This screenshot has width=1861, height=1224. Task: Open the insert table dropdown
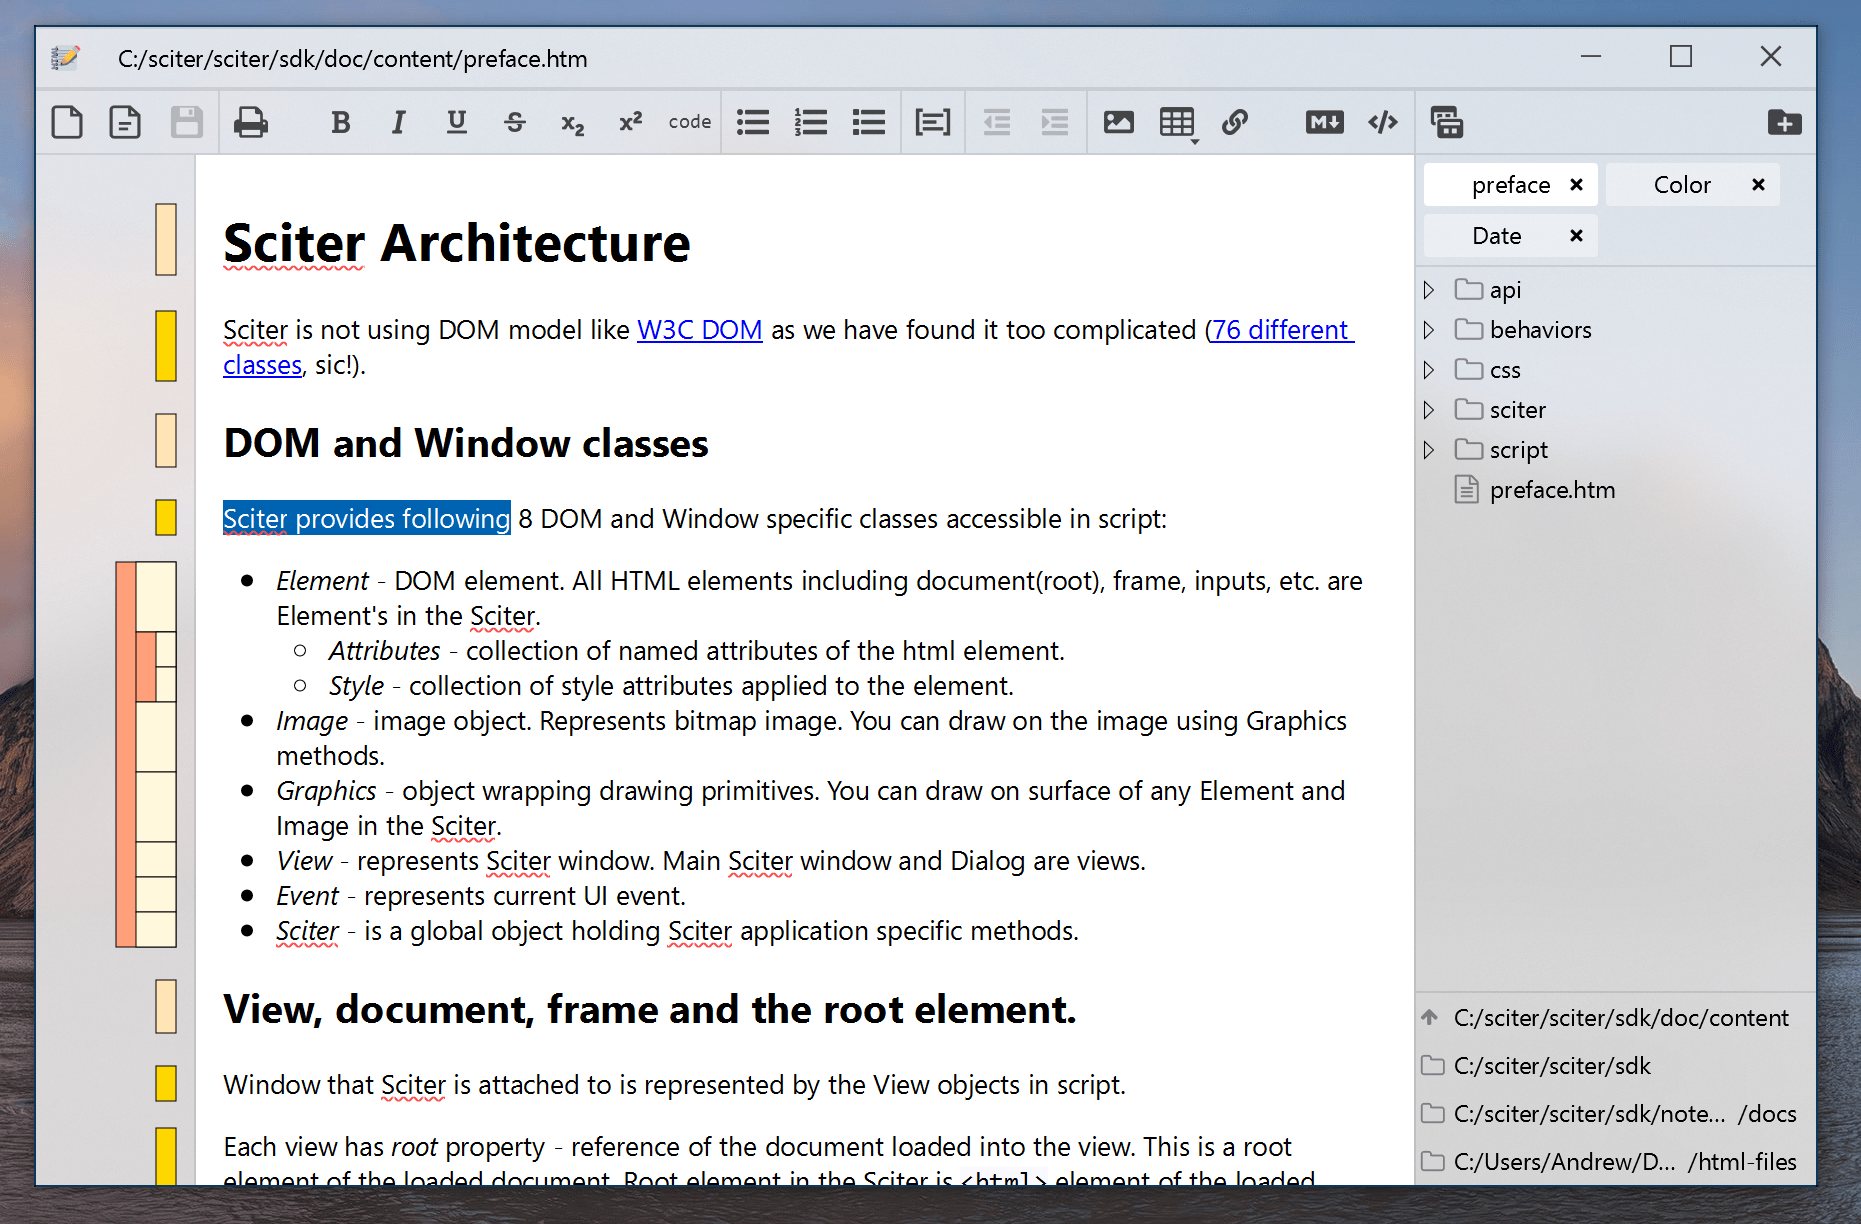pyautogui.click(x=1178, y=124)
